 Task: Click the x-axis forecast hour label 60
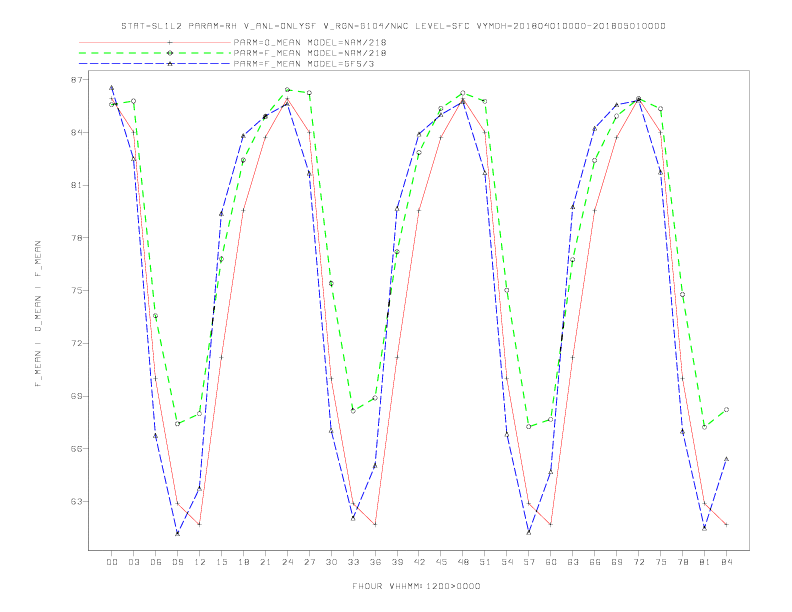[x=551, y=562]
